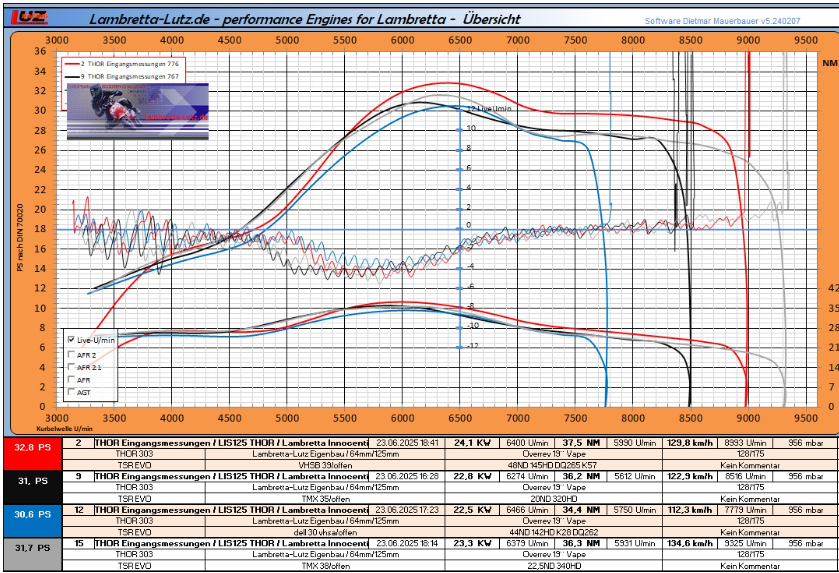Tick the plain AFR checkbox

(71, 379)
